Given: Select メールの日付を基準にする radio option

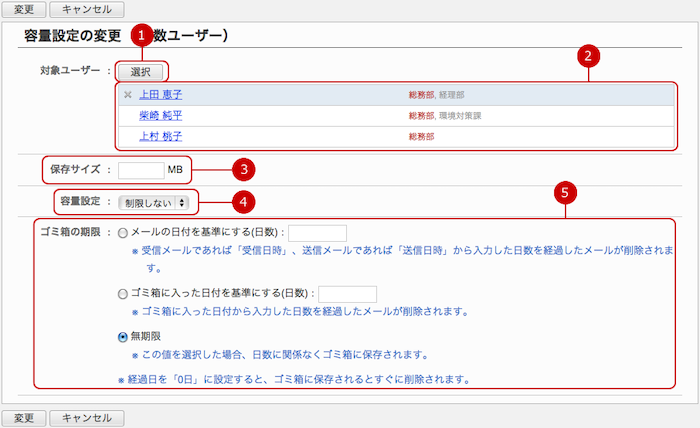Looking at the screenshot, I should (x=123, y=233).
